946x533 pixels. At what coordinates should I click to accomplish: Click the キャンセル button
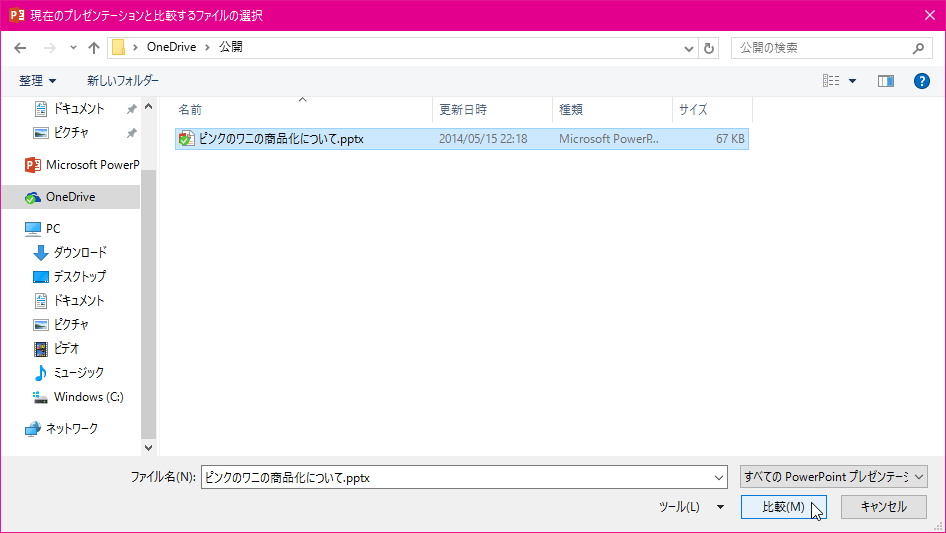(x=883, y=507)
